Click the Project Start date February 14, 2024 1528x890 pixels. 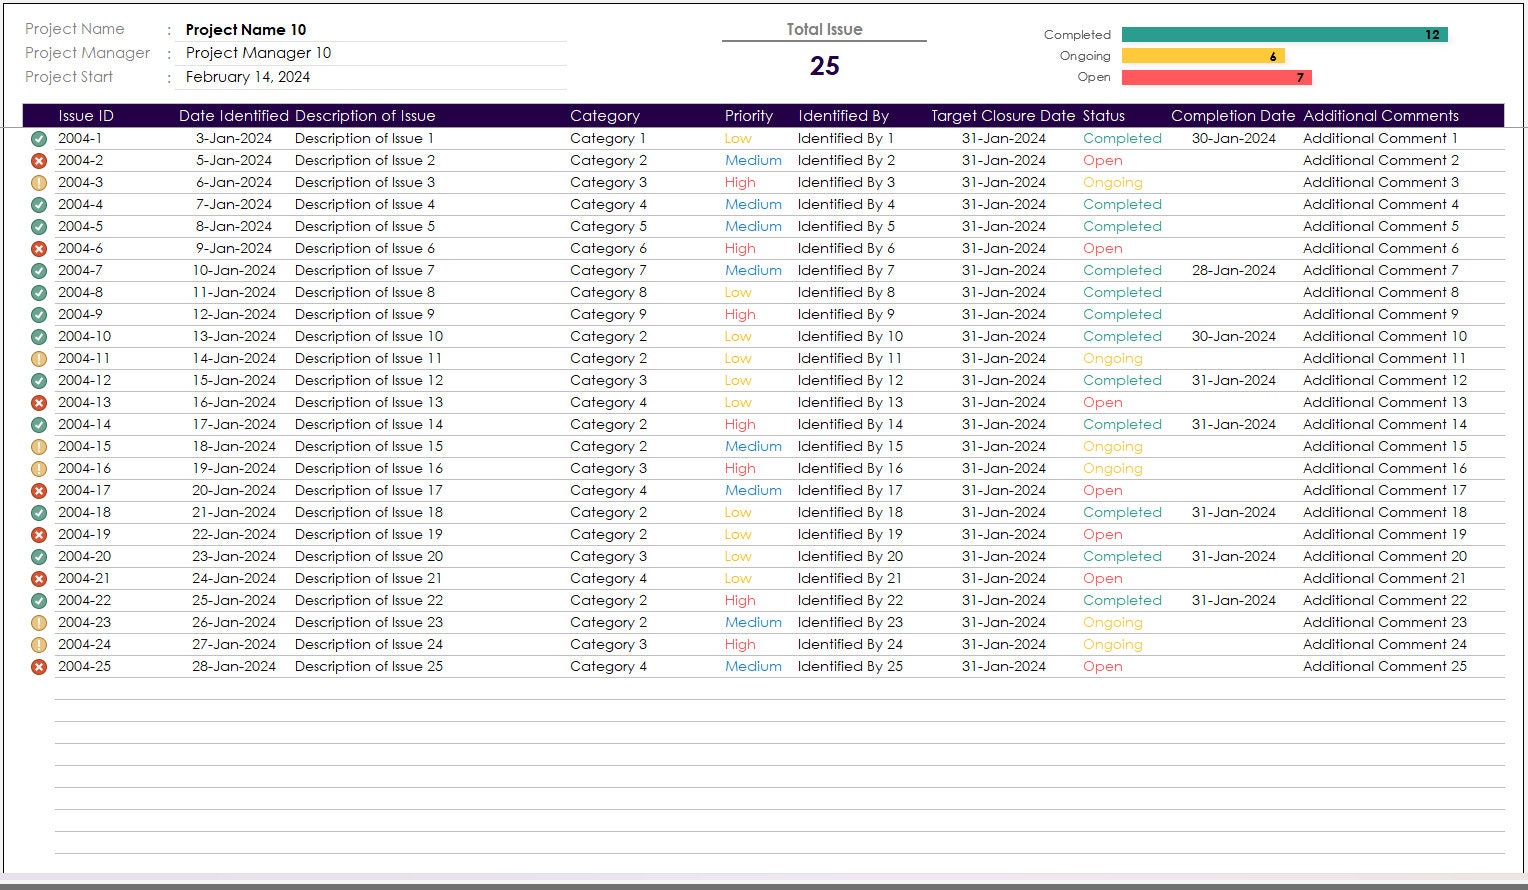tap(249, 76)
